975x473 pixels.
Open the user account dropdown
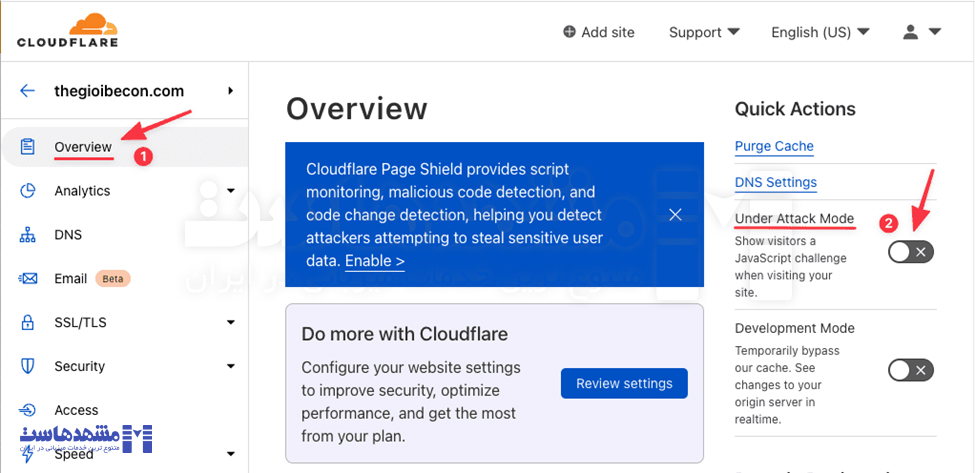(921, 32)
